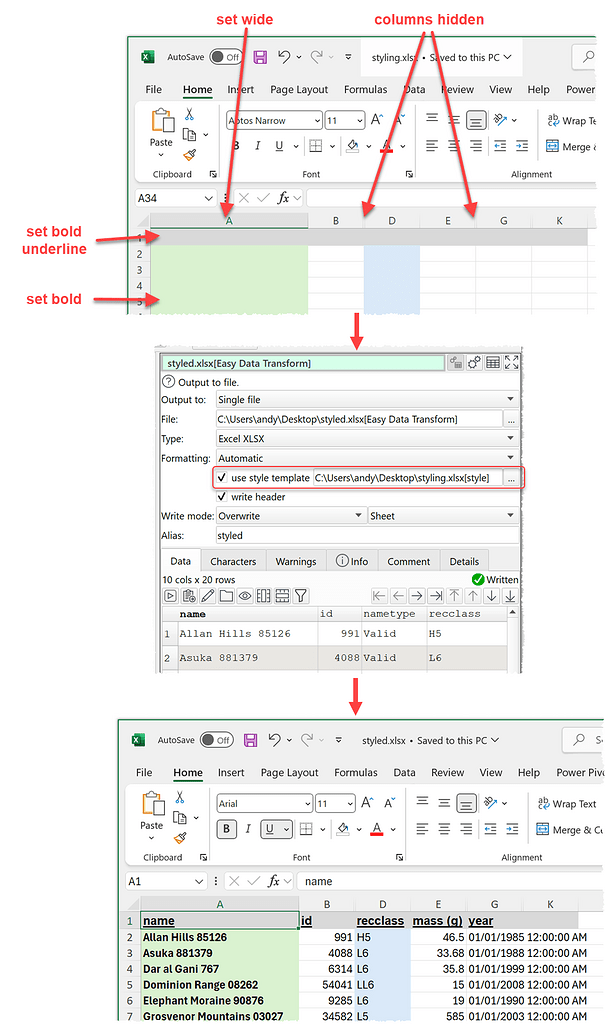Switch to Details tab in Easy Data Transform
605x1024 pixels.
[x=465, y=561]
